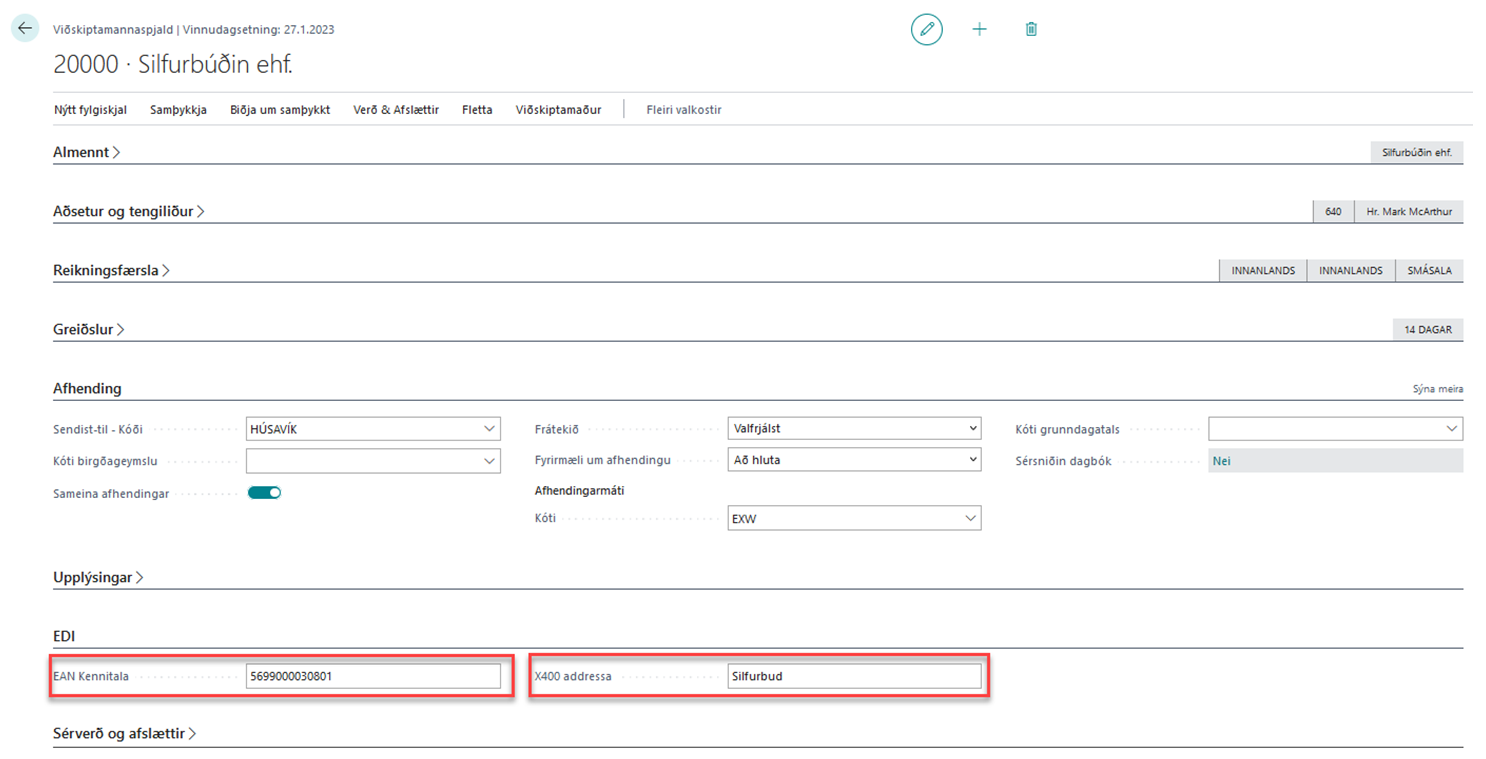Click the back arrow icon

click(25, 29)
